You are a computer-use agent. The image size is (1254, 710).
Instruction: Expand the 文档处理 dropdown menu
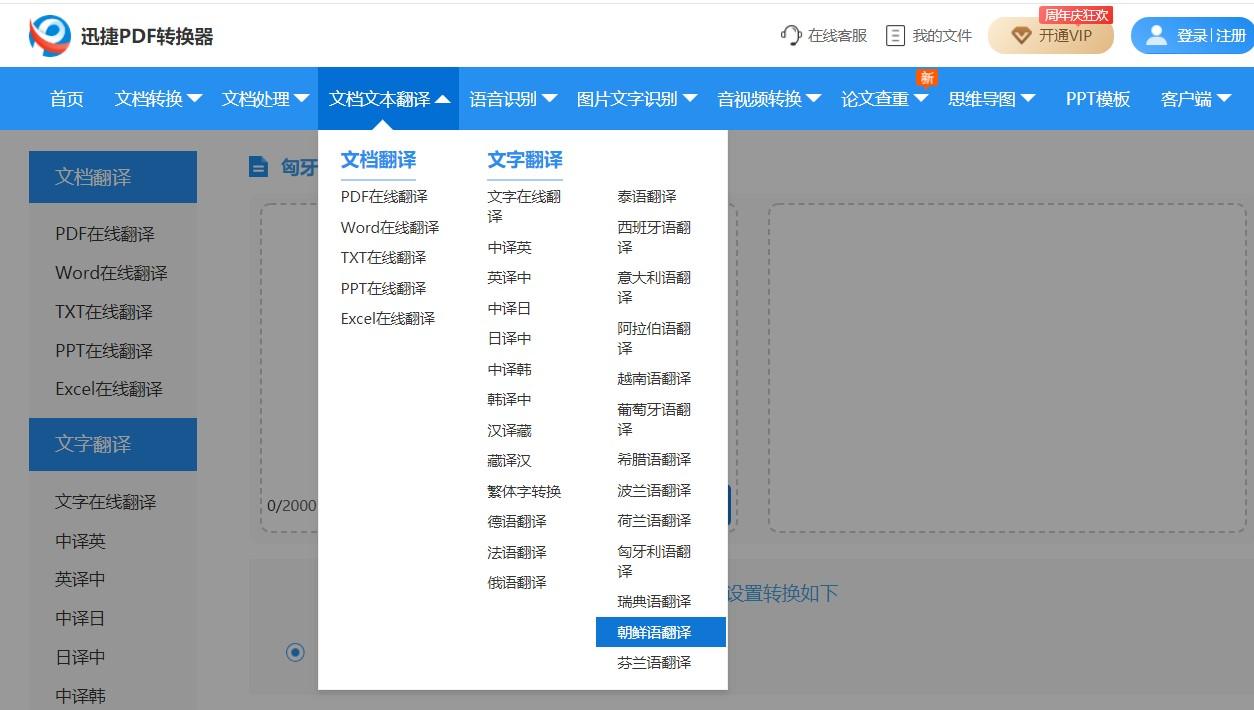point(265,99)
